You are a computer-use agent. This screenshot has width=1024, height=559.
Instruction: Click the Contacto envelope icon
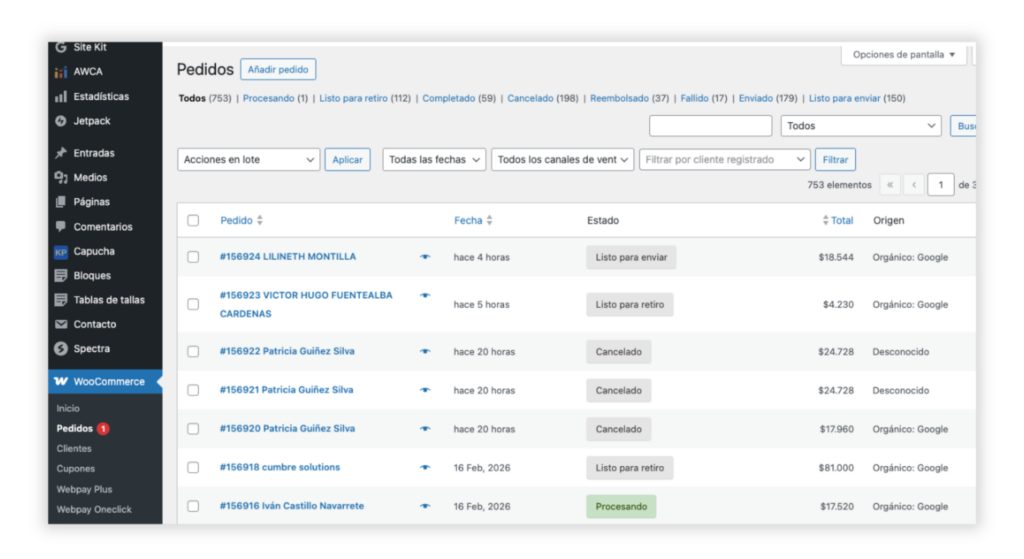pos(62,325)
